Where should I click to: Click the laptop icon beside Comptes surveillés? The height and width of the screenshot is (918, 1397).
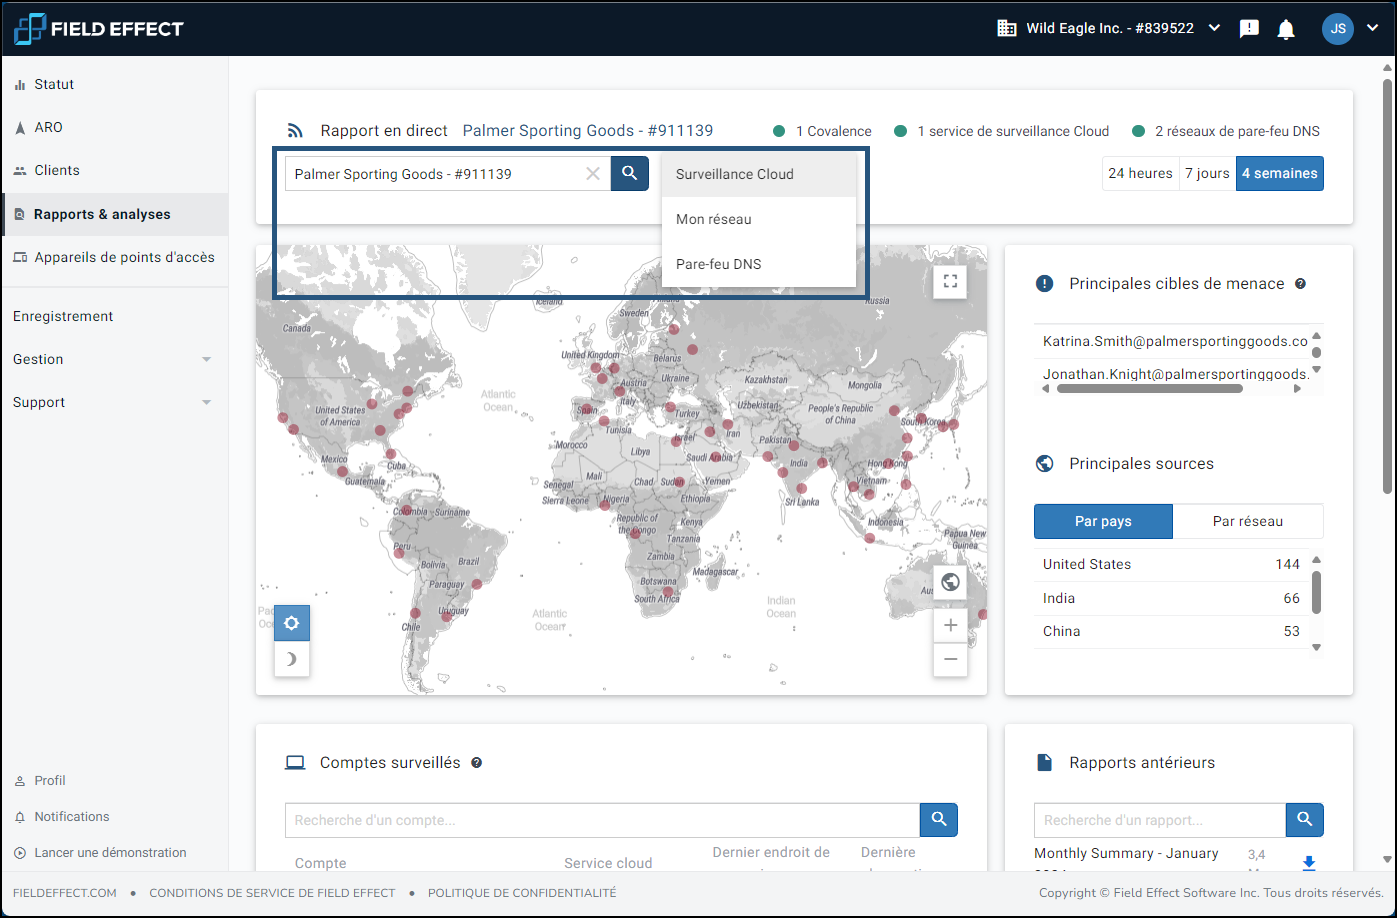(x=295, y=763)
